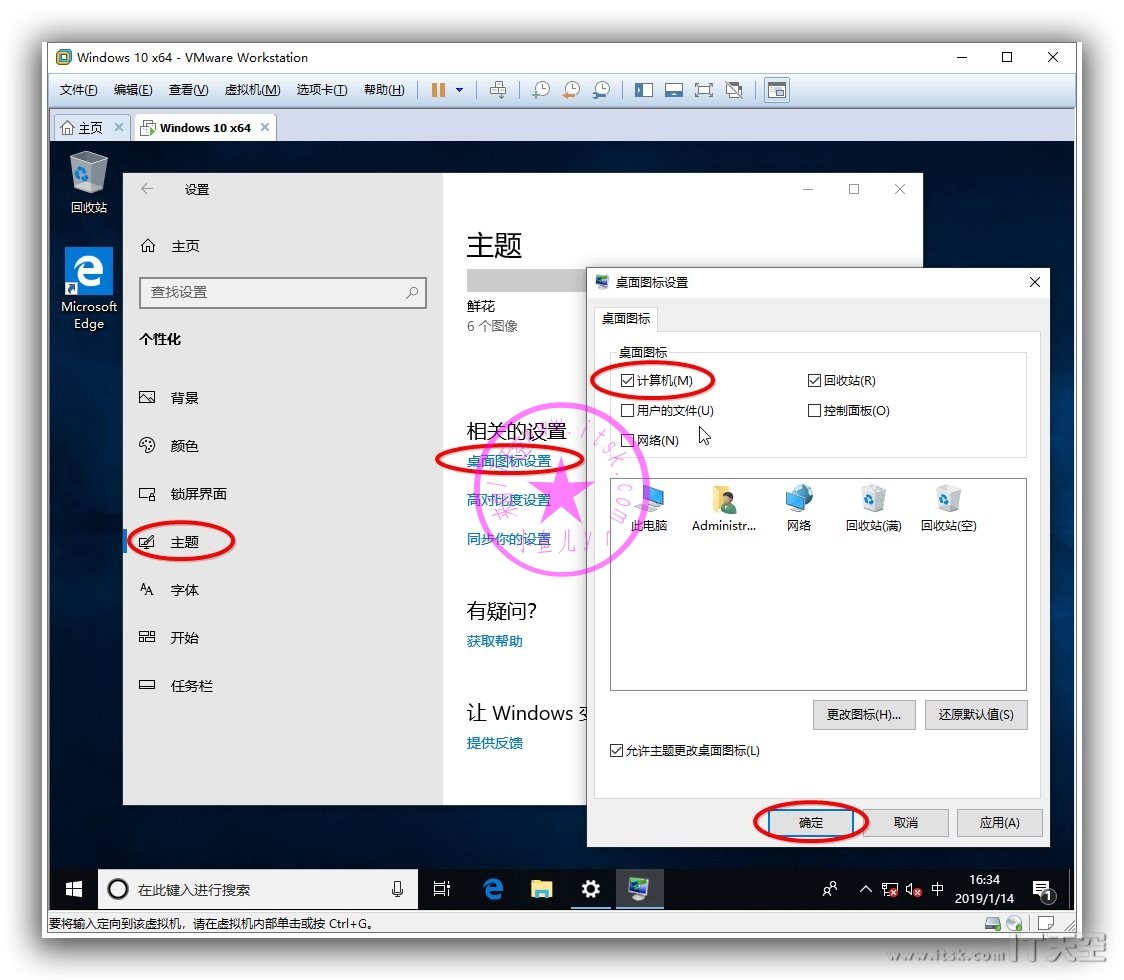1124x980 pixels.
Task: Cancel the dialog with 取消
Action: coord(906,823)
